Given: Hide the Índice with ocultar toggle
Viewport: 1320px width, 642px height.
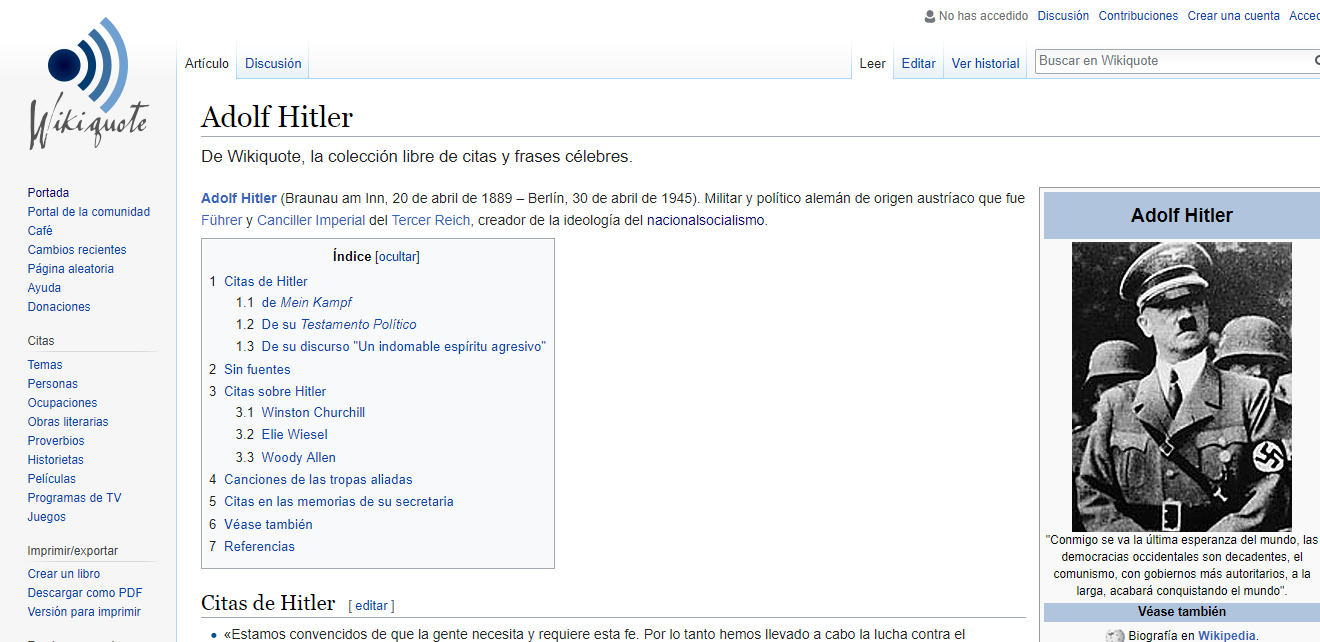Looking at the screenshot, I should (x=397, y=257).
